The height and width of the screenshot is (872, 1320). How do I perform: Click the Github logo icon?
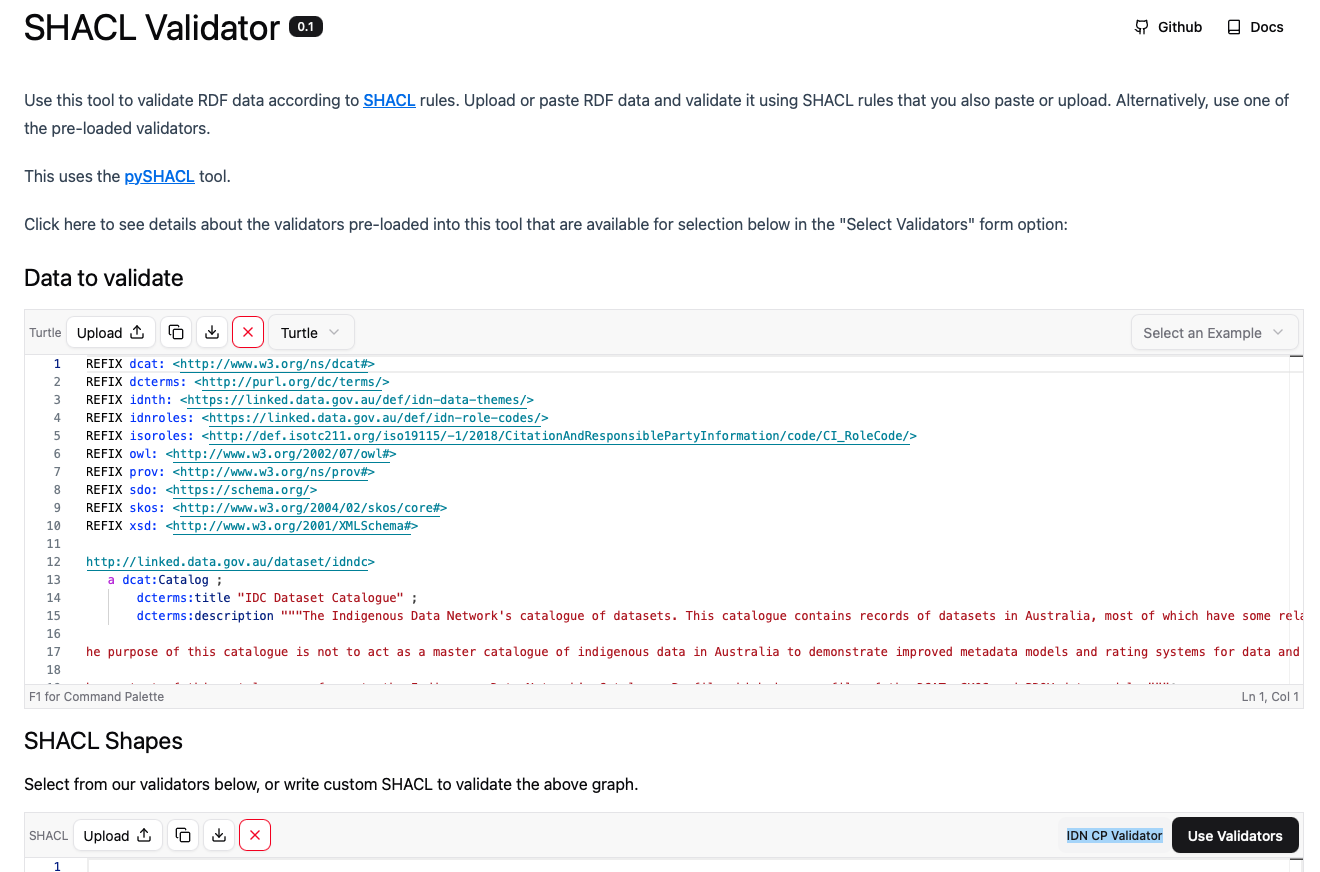[x=1142, y=27]
